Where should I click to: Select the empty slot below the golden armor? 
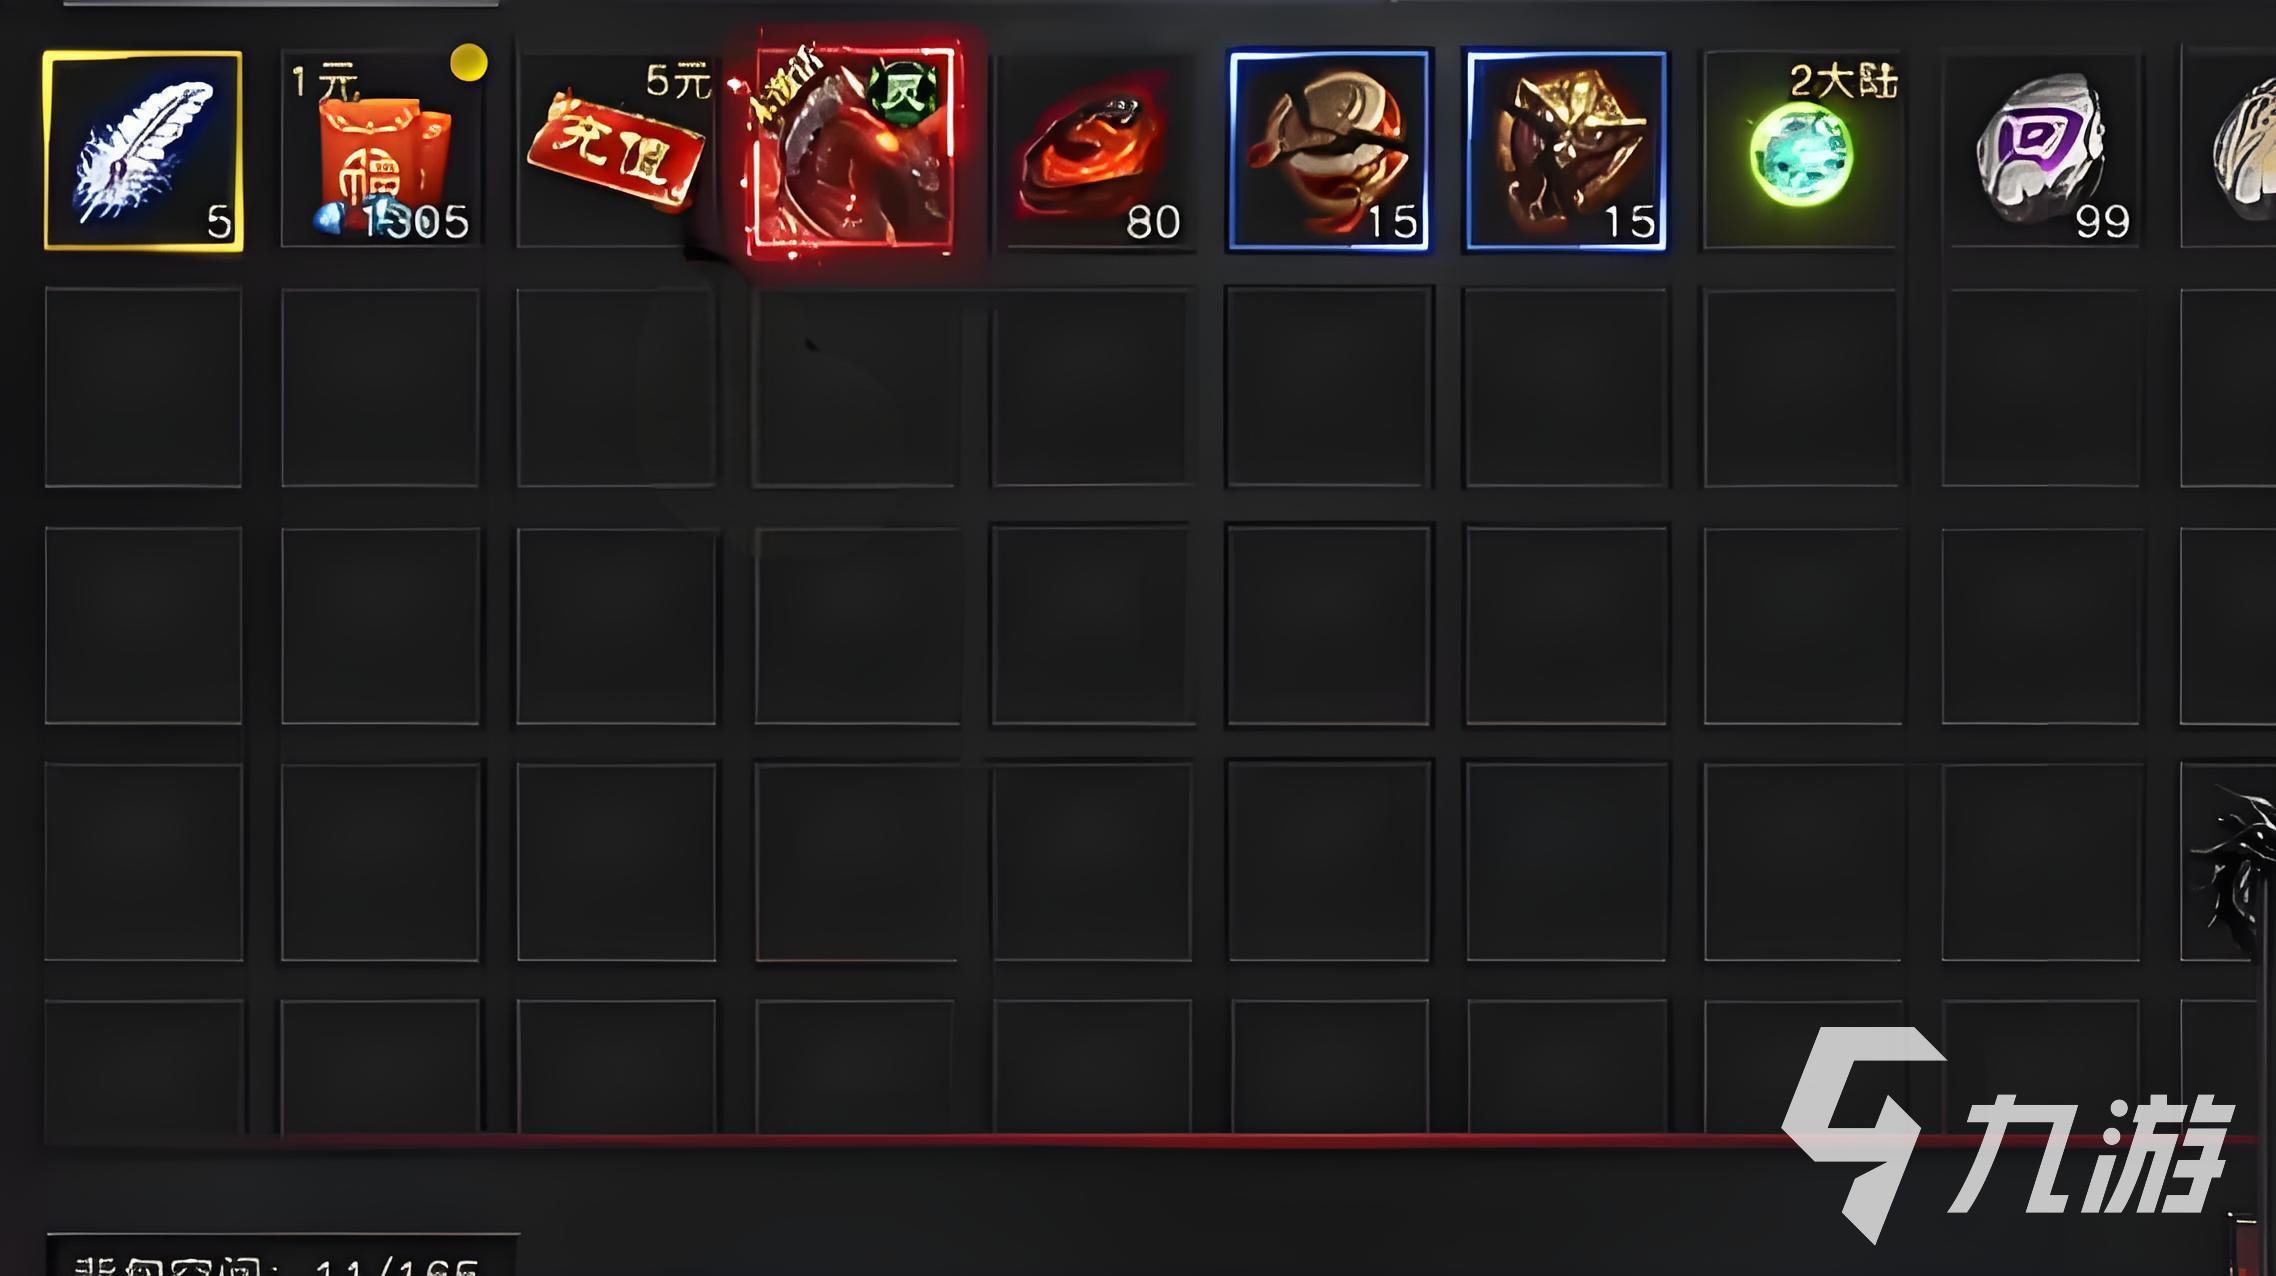1566,387
